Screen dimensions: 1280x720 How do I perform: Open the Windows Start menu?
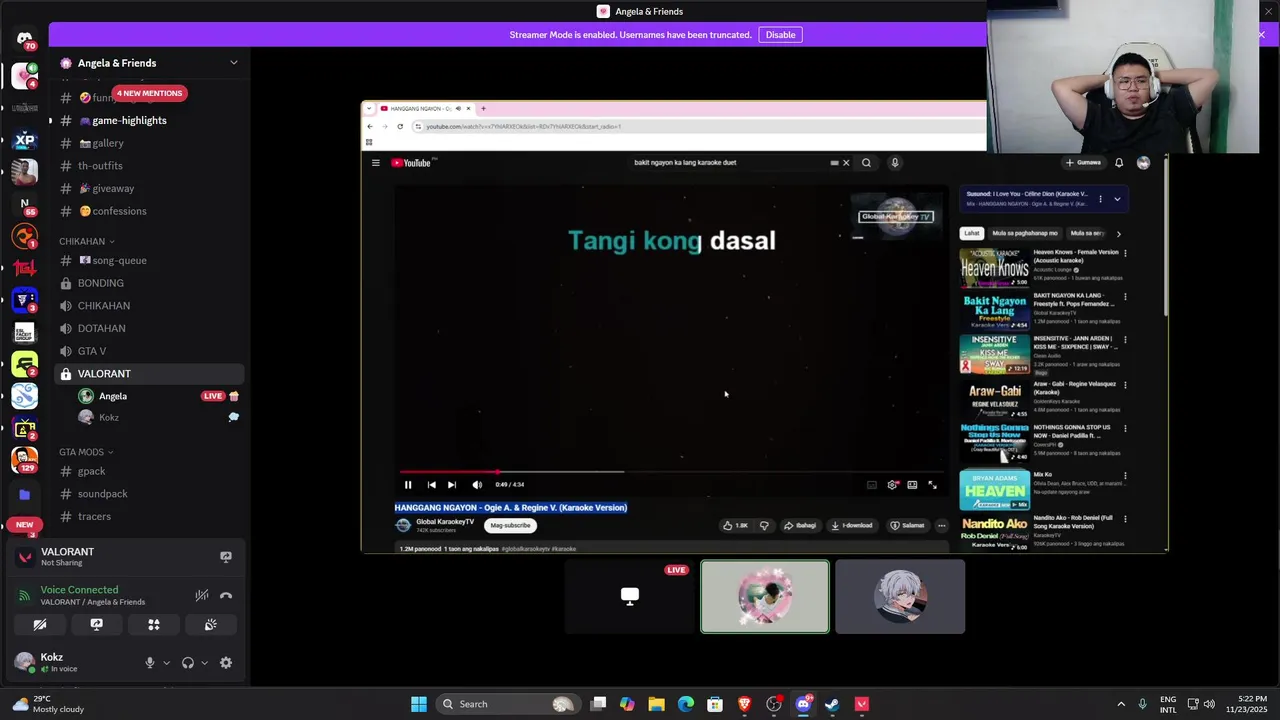coord(419,704)
